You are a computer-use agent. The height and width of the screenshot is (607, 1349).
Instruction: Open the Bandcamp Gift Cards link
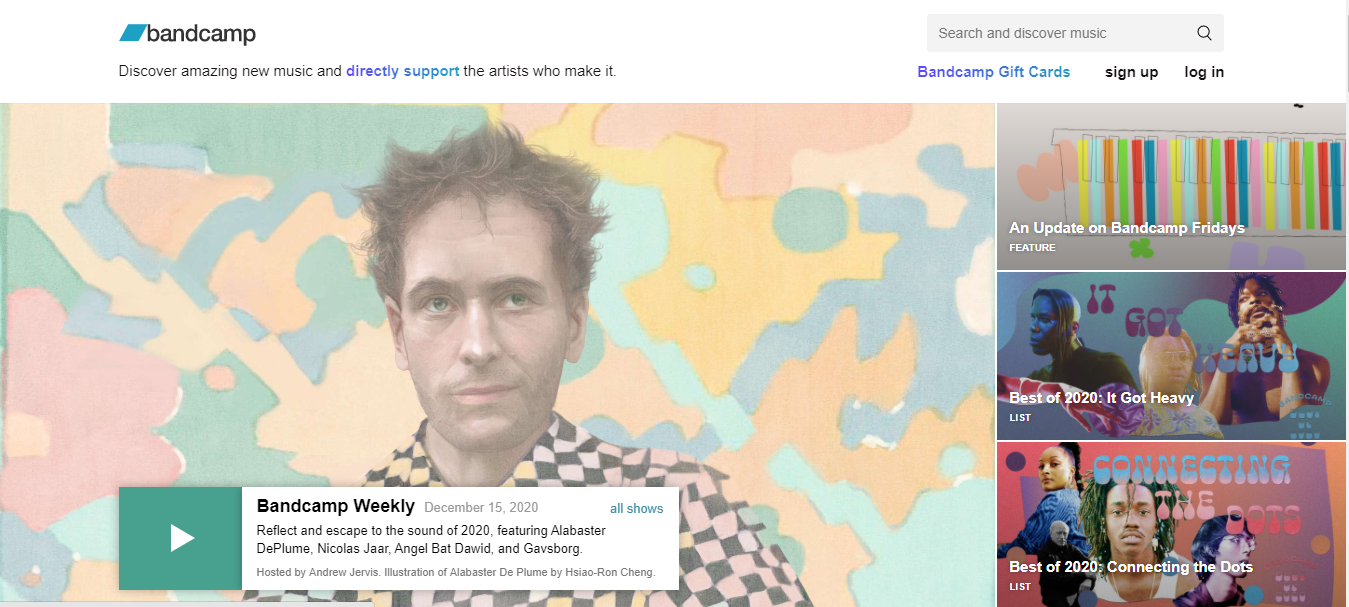[993, 72]
